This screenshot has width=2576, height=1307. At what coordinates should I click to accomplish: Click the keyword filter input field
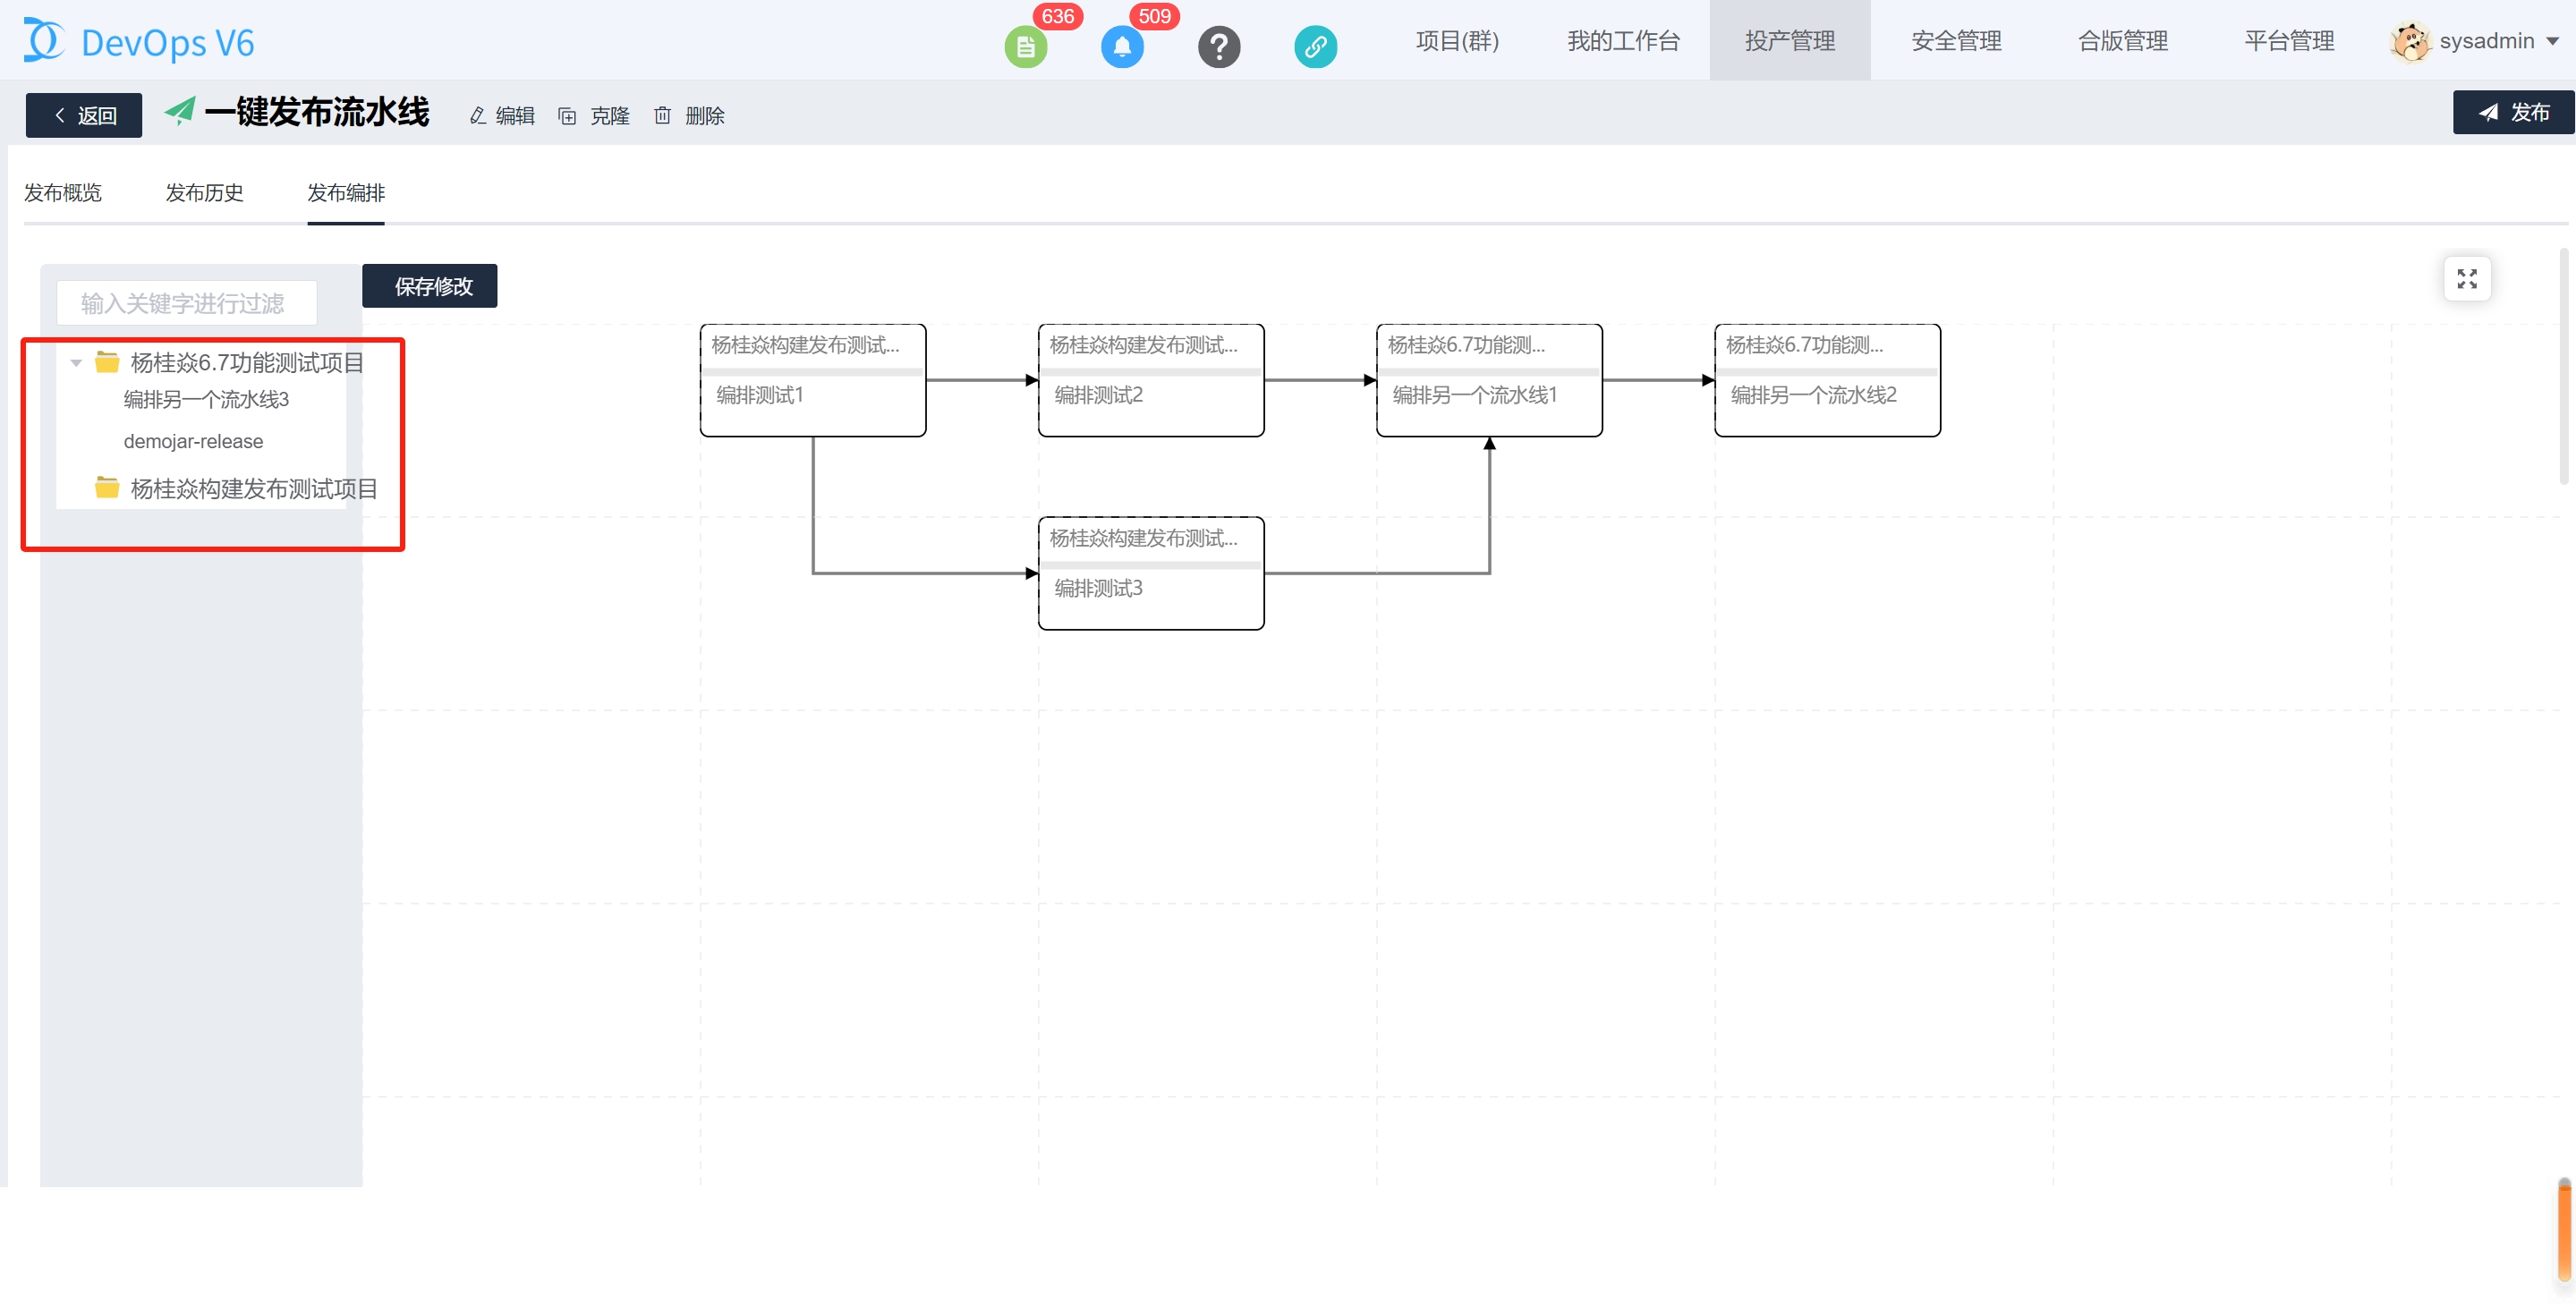187,303
